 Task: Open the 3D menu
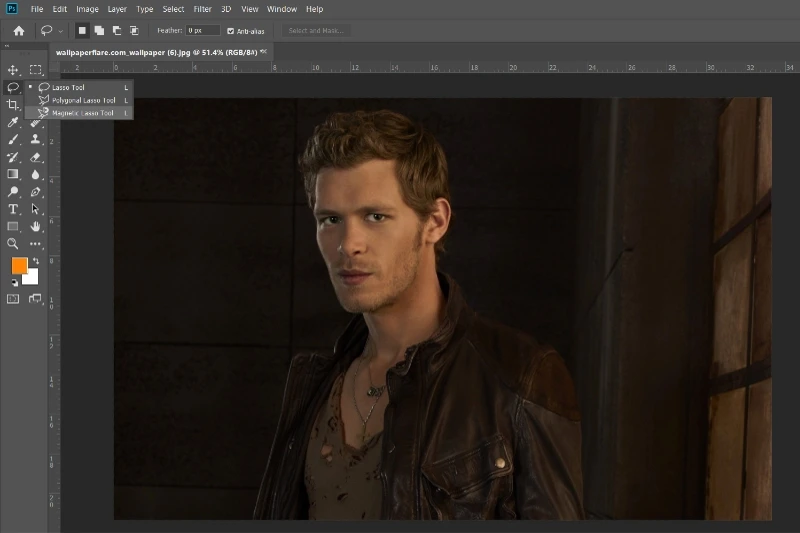tap(226, 9)
